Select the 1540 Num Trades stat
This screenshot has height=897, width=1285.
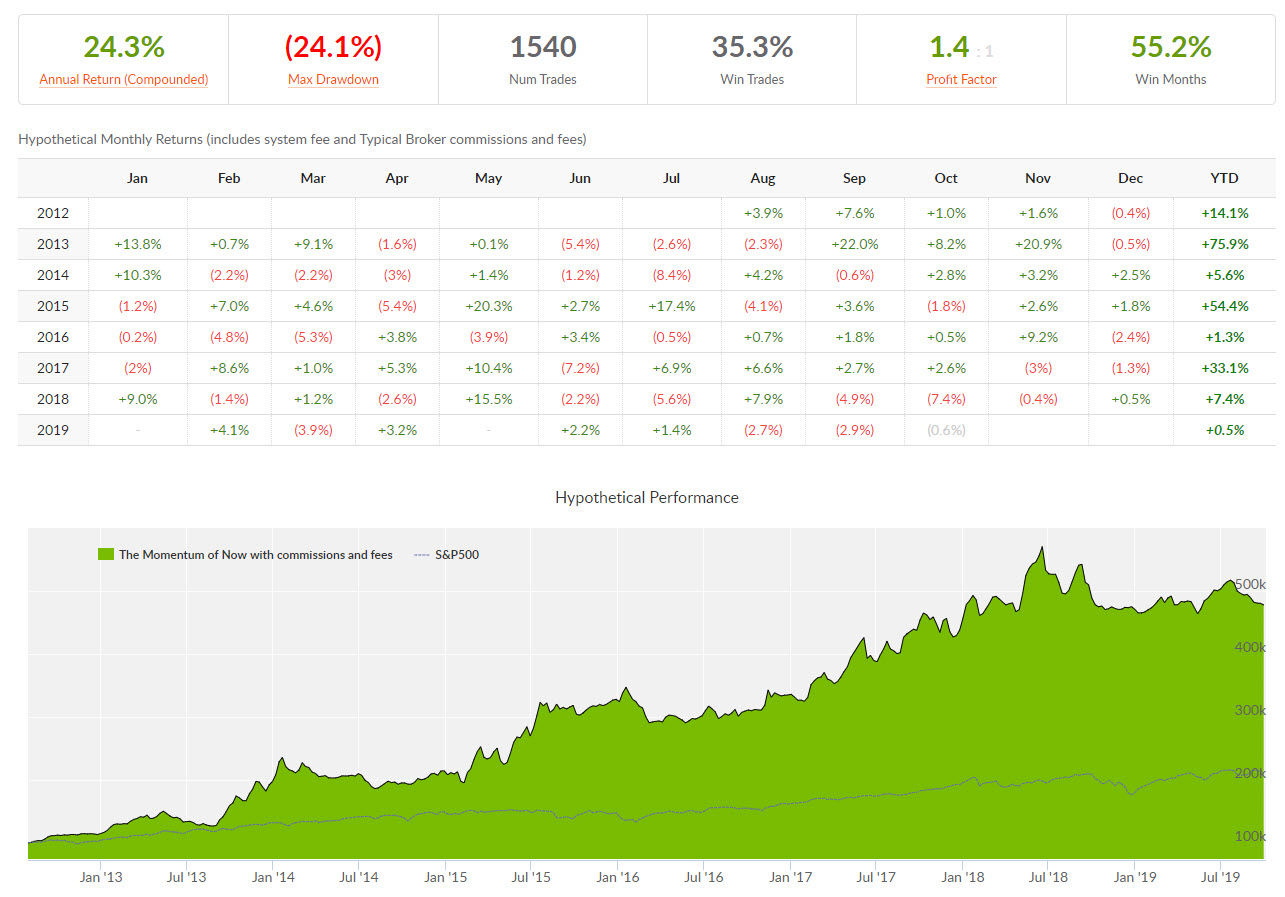(543, 47)
